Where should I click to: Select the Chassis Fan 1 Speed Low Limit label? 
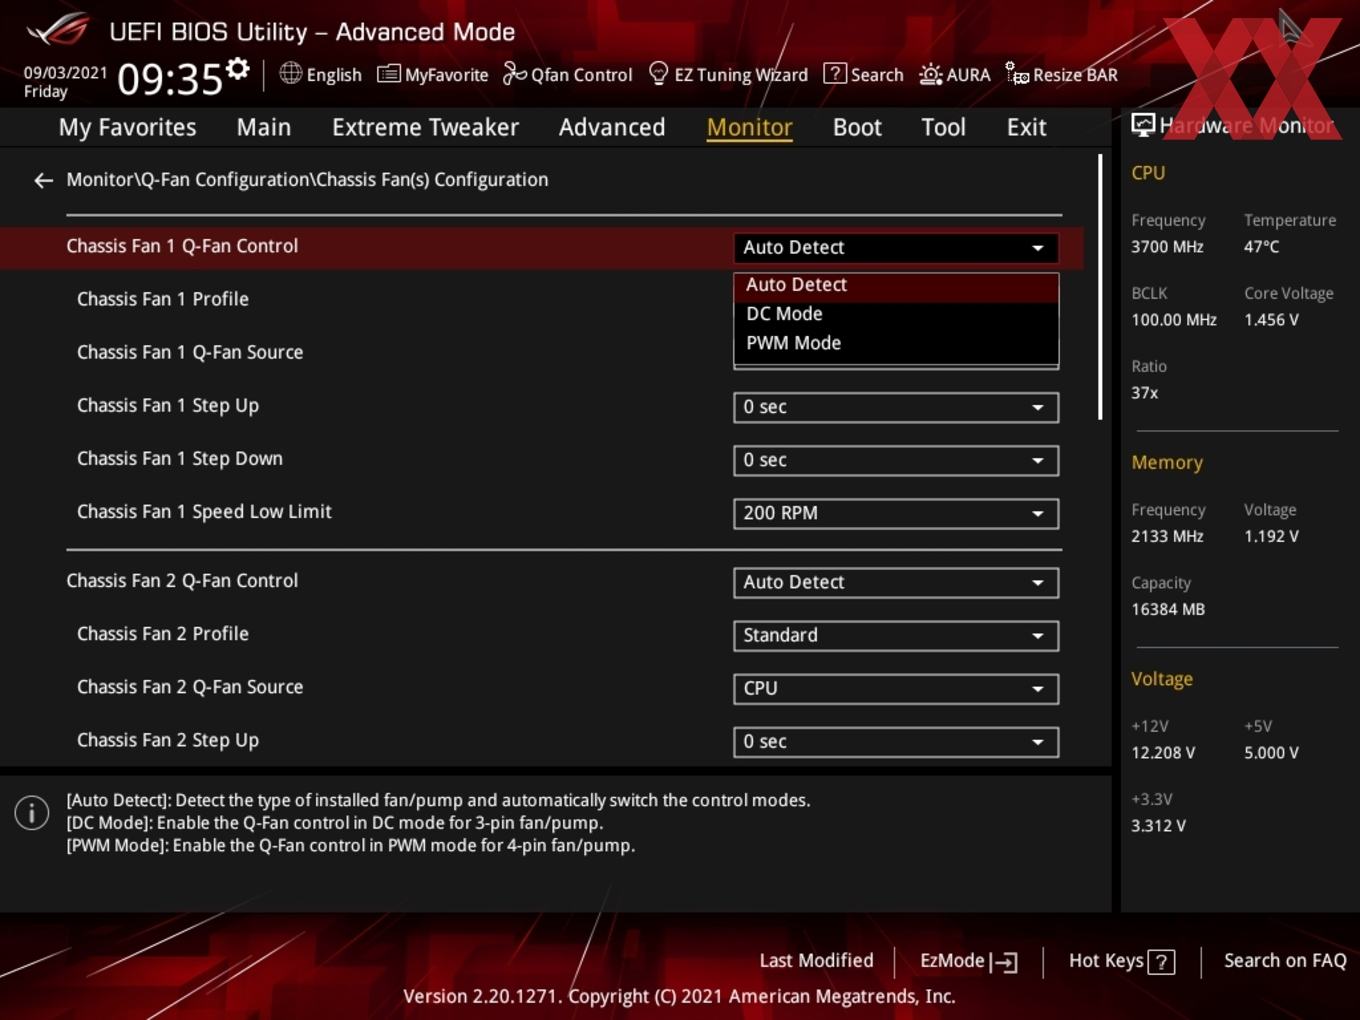tap(204, 511)
